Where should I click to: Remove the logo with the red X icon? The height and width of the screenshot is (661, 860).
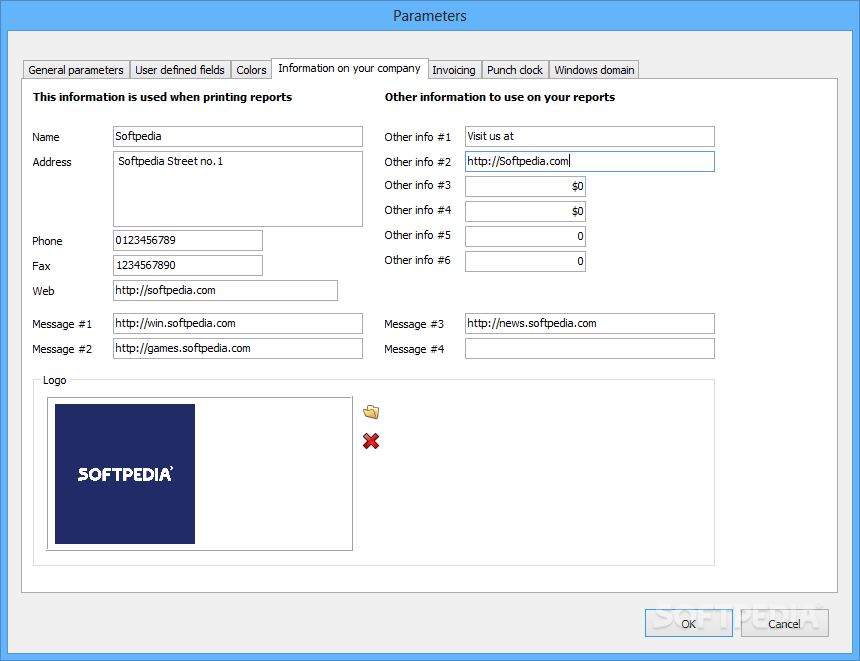pos(371,441)
